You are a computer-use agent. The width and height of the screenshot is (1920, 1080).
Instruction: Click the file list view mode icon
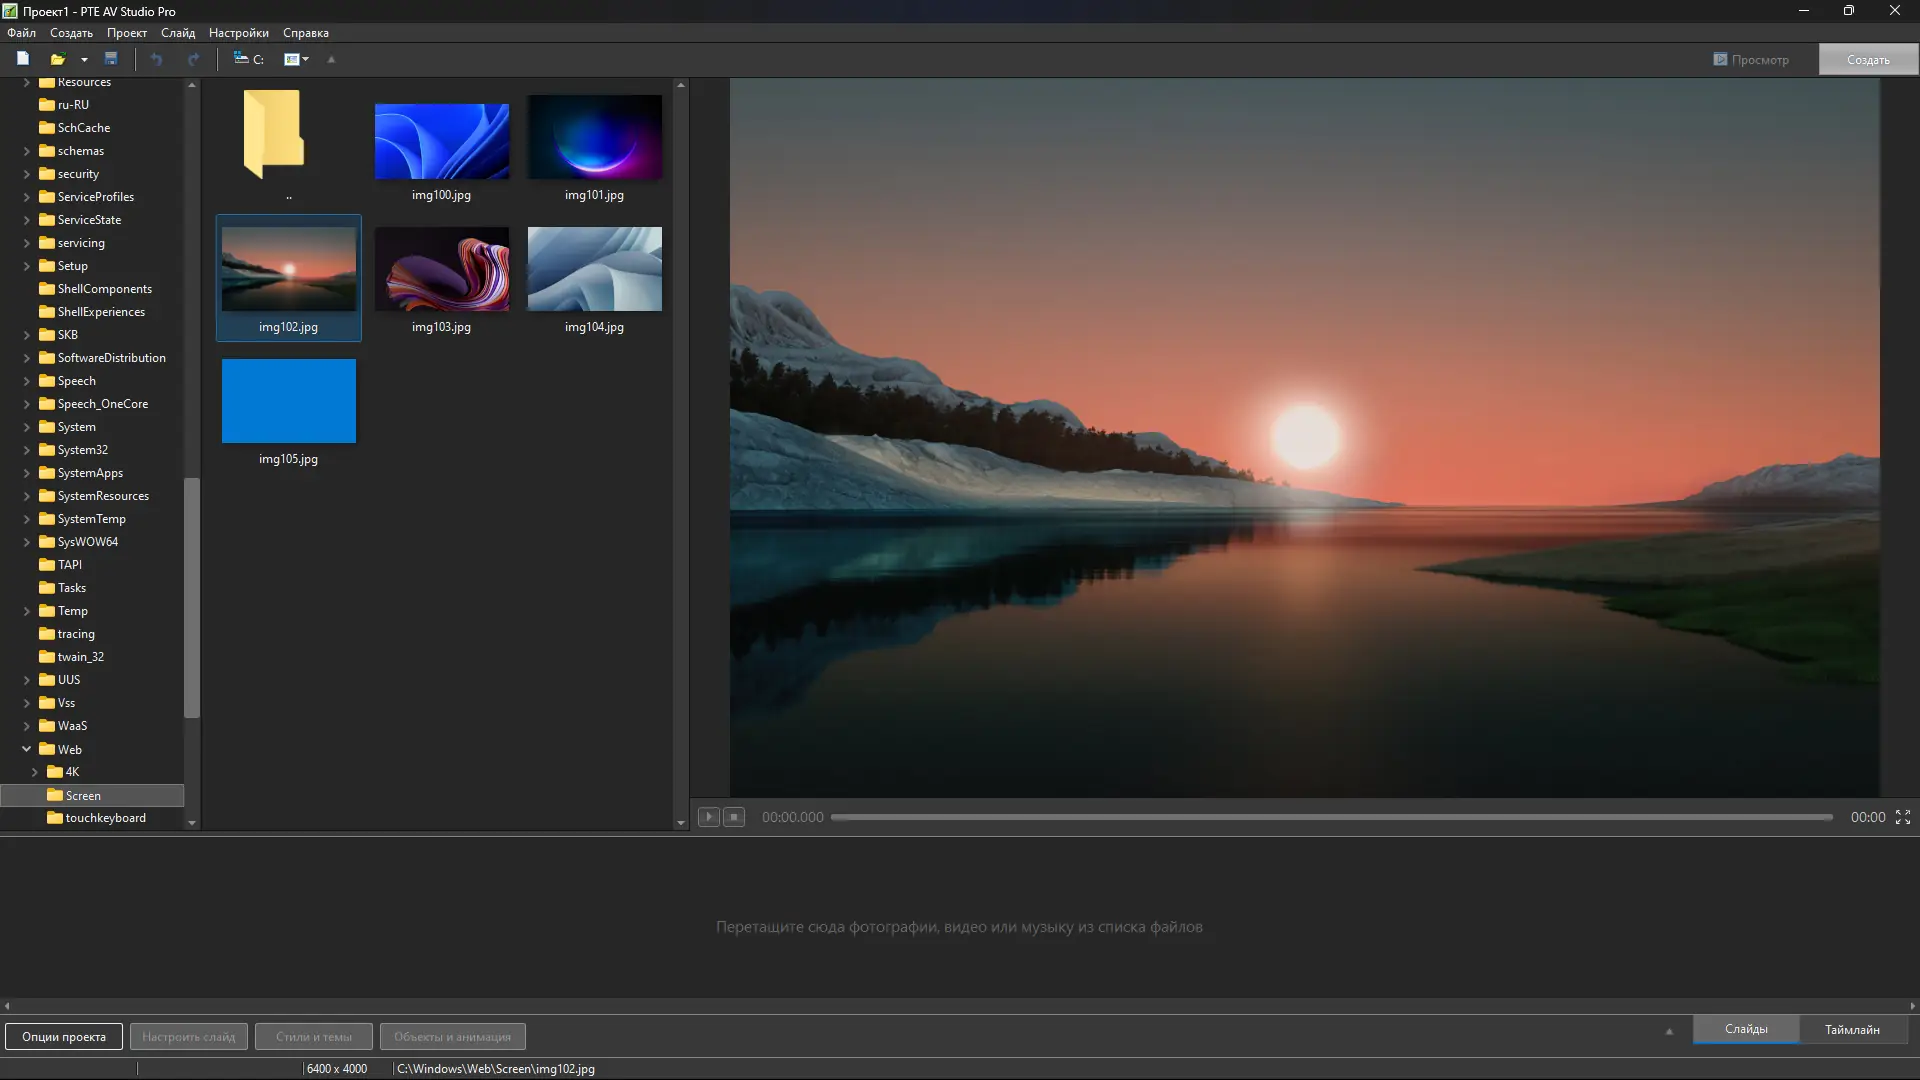click(x=291, y=59)
